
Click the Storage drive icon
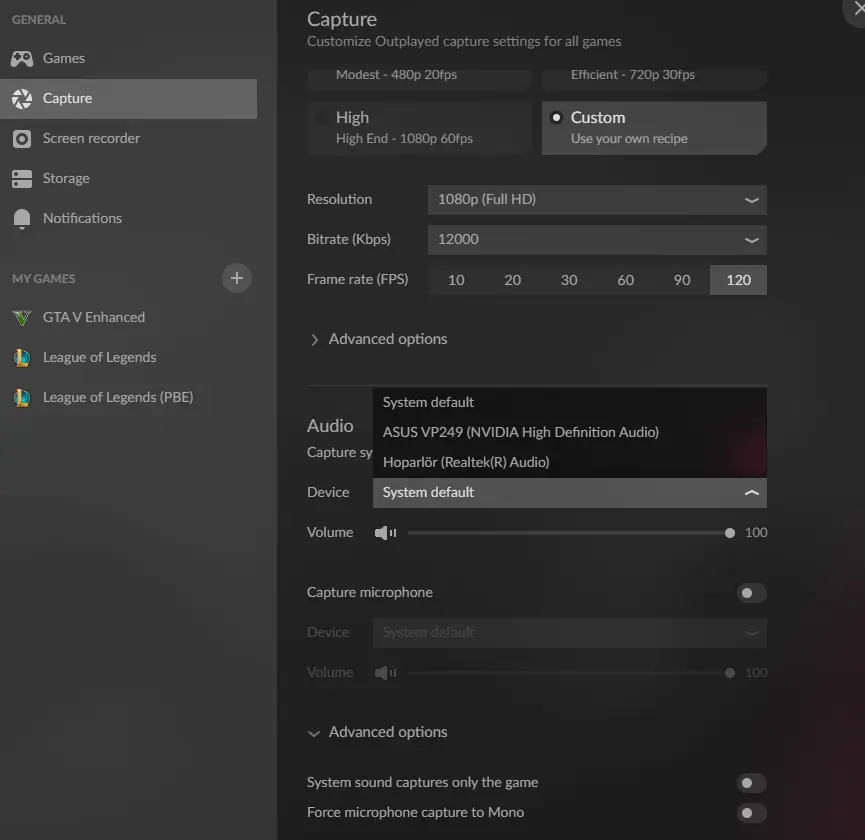point(22,179)
